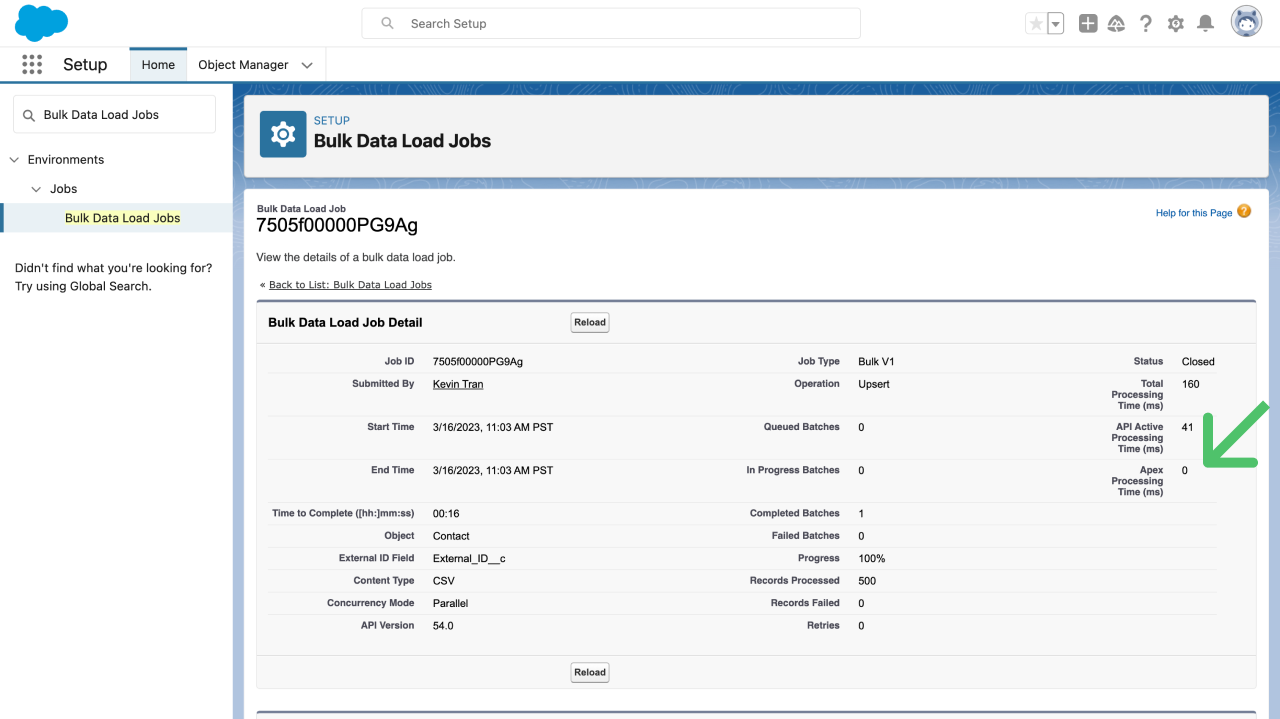Image resolution: width=1280 pixels, height=719 pixels.
Task: Expand the Object Manager chevron menu
Action: (307, 65)
